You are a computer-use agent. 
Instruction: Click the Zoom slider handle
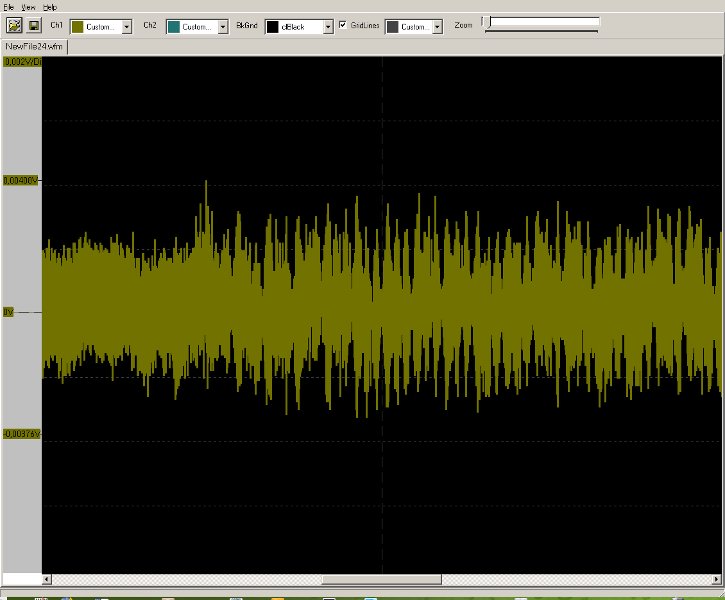click(486, 23)
